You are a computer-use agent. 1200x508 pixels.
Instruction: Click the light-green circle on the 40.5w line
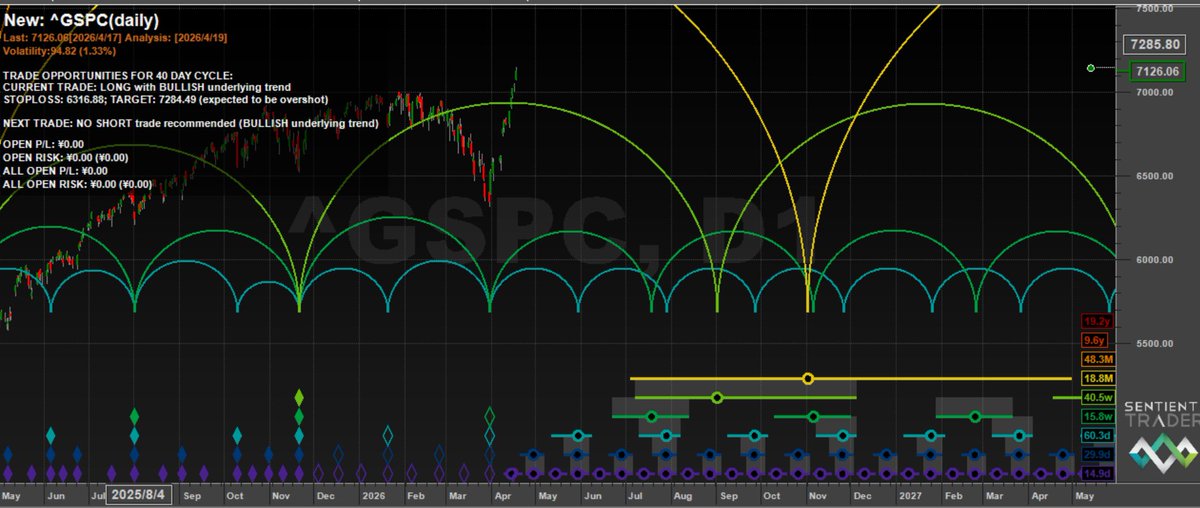click(717, 397)
